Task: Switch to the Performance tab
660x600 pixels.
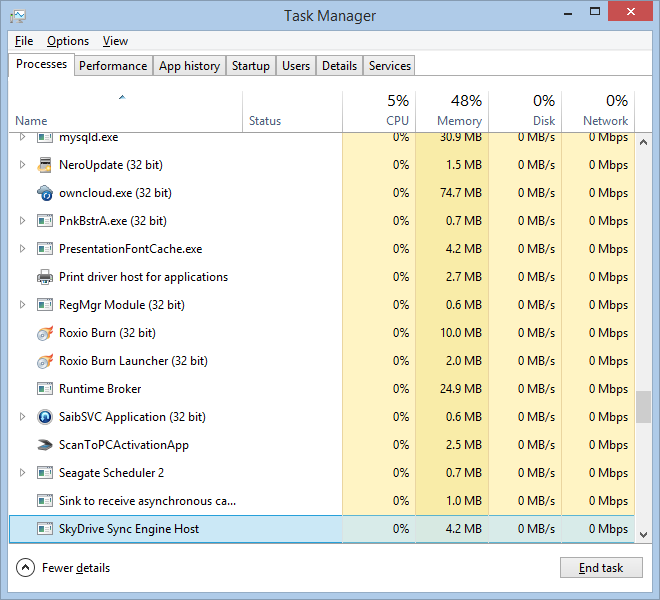Action: [113, 66]
